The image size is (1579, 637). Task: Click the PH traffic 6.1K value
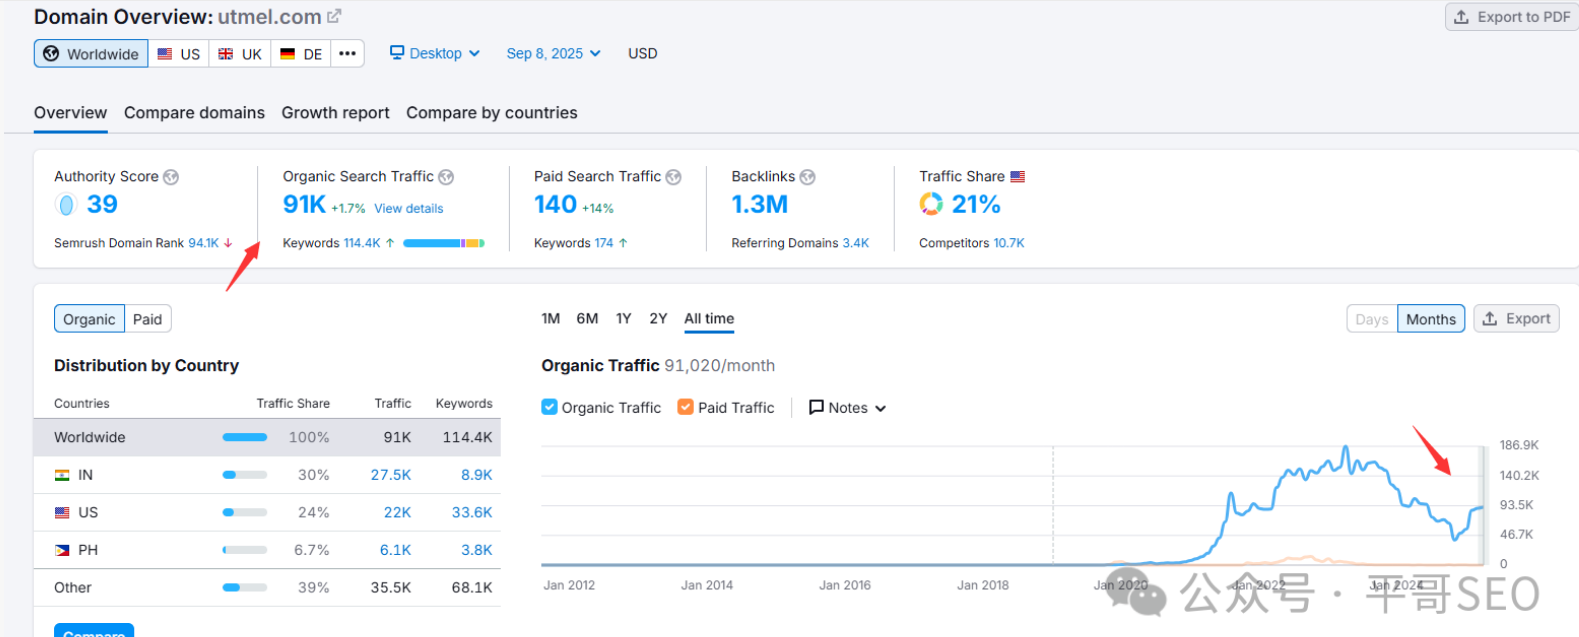[395, 550]
